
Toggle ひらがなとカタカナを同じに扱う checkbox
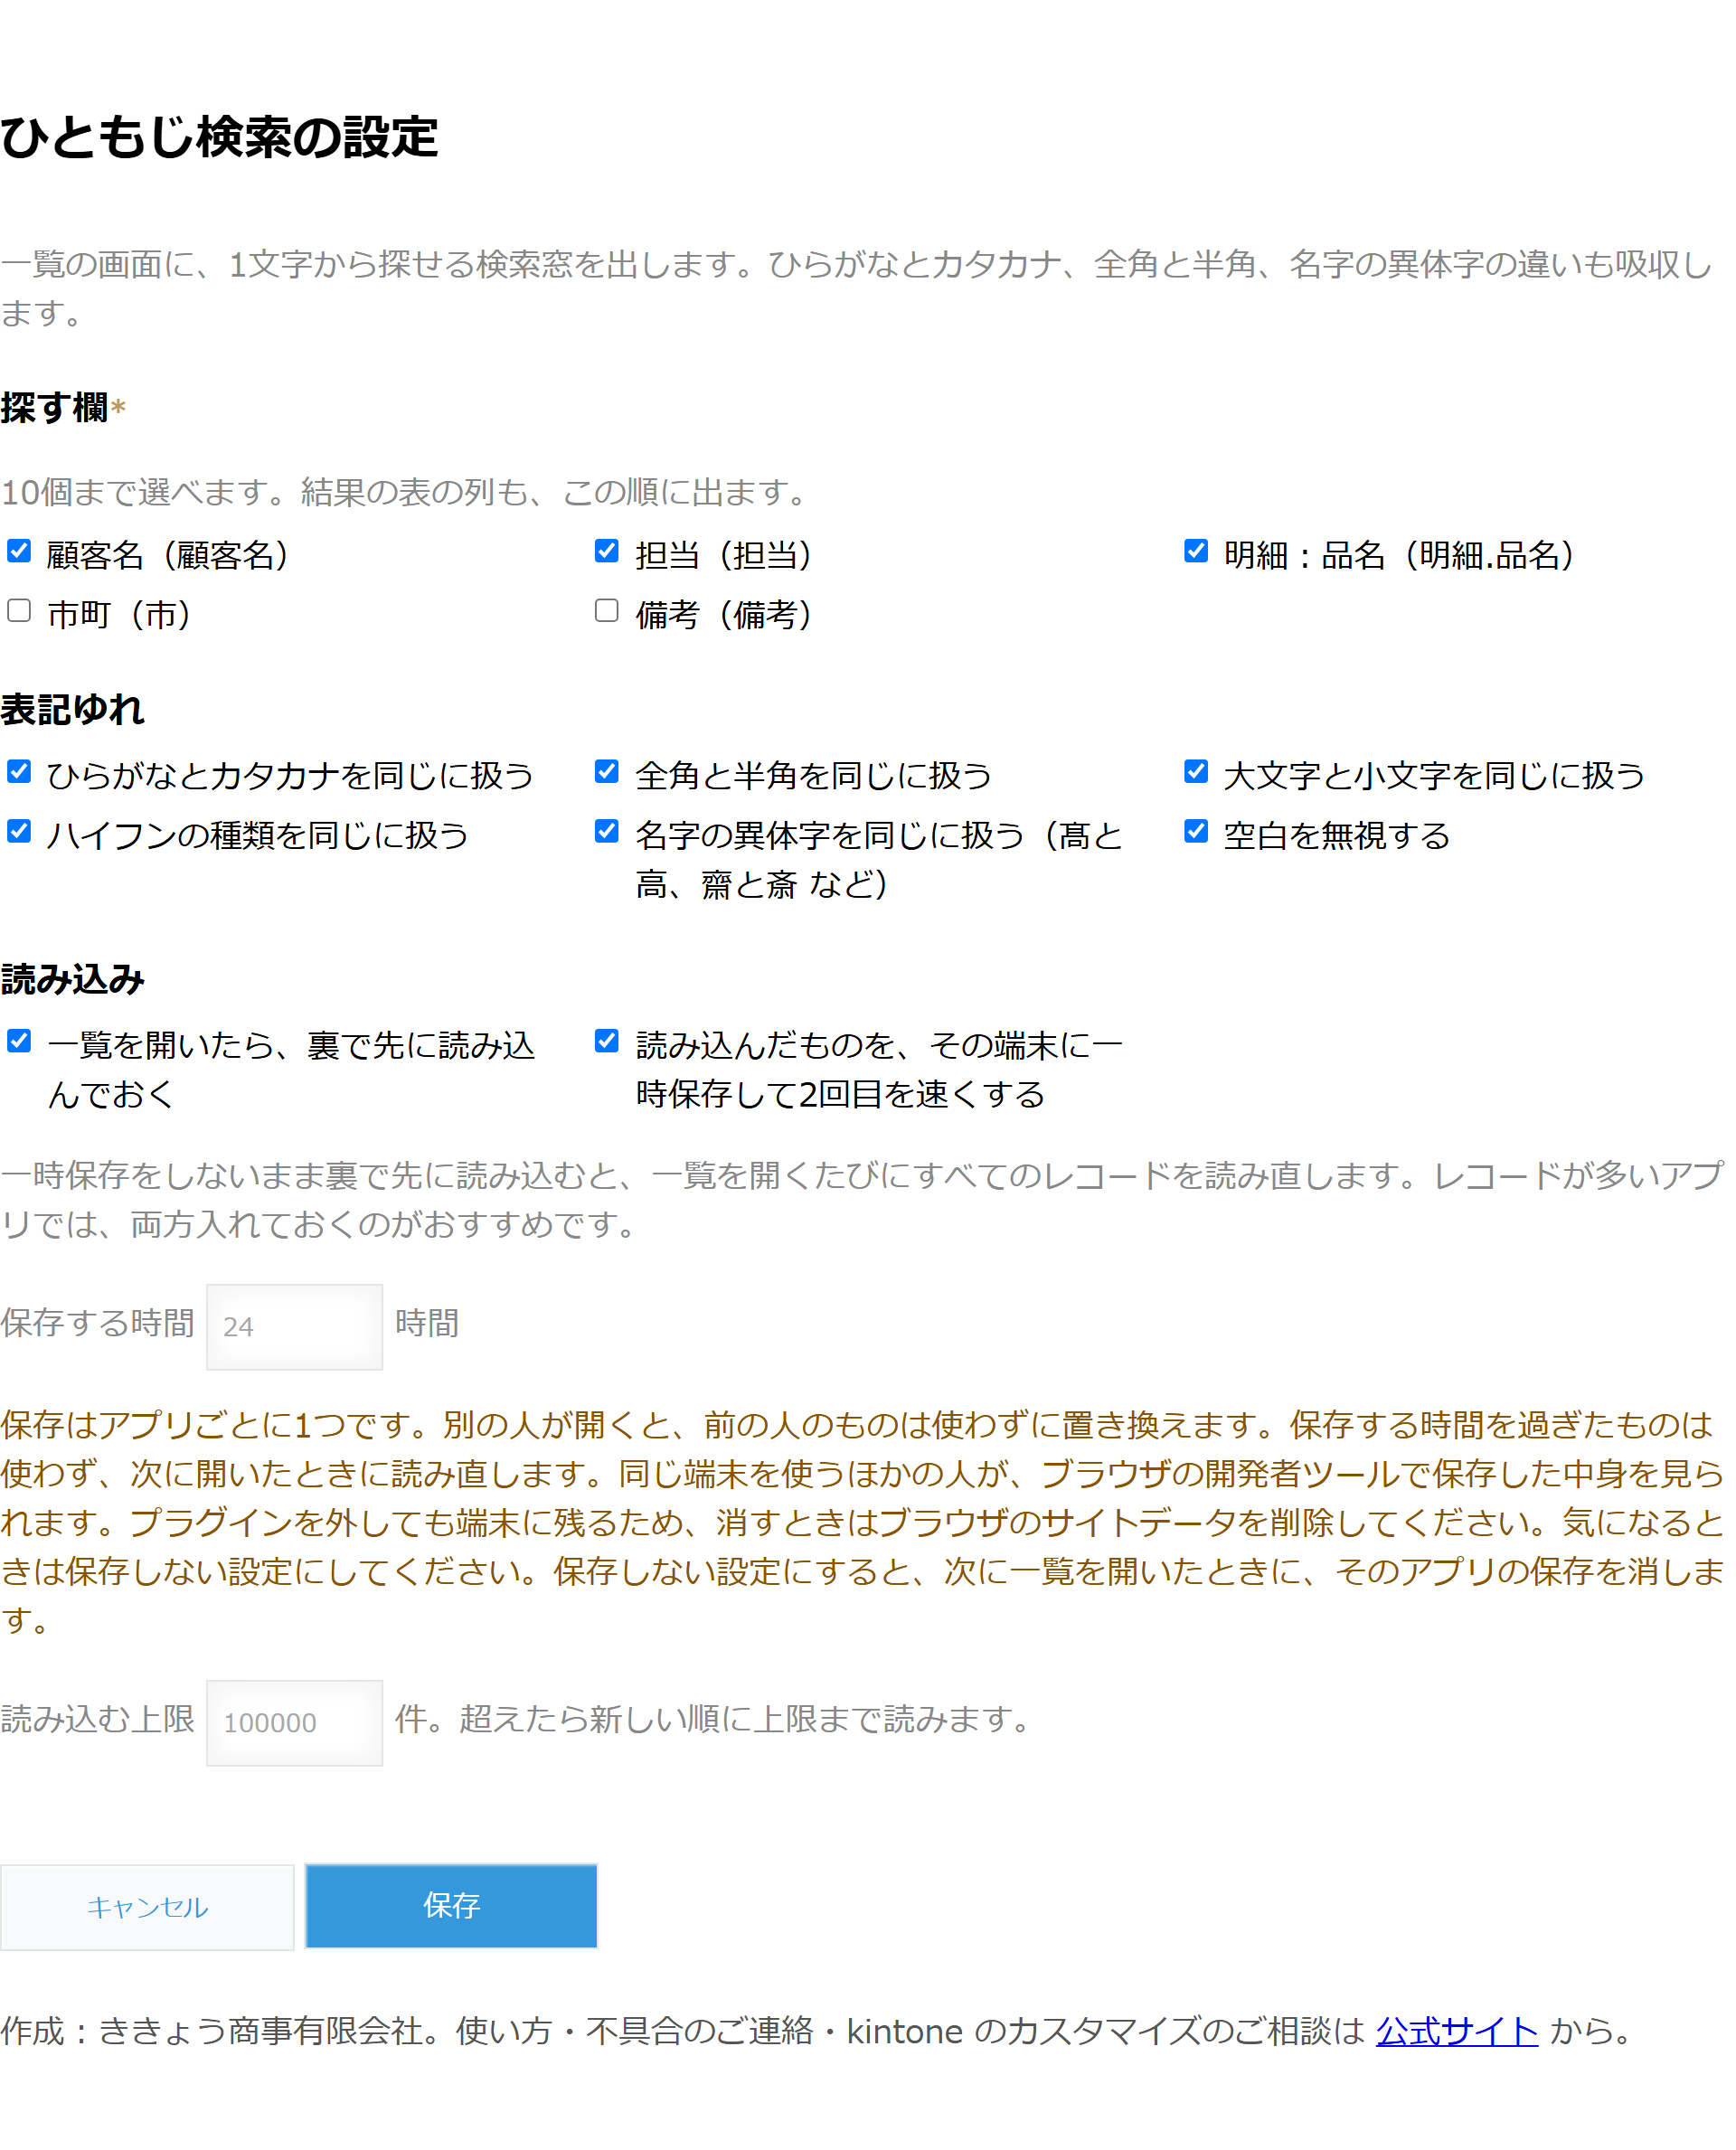pyautogui.click(x=19, y=771)
